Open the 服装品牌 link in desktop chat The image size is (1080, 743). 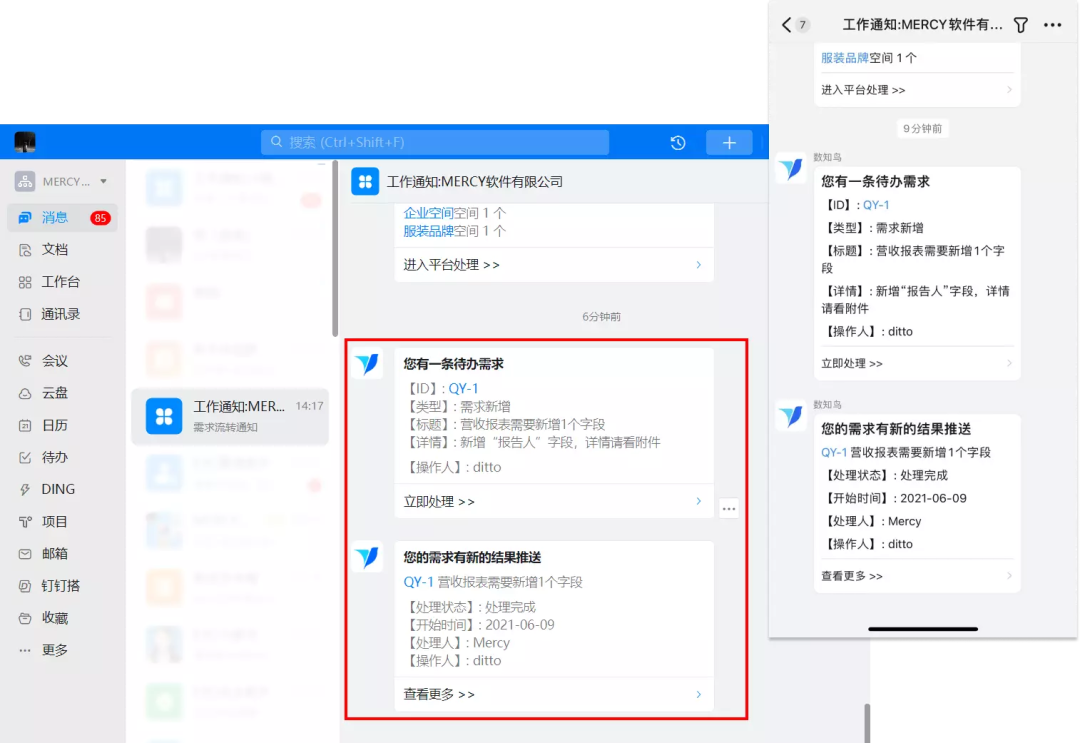(x=428, y=231)
